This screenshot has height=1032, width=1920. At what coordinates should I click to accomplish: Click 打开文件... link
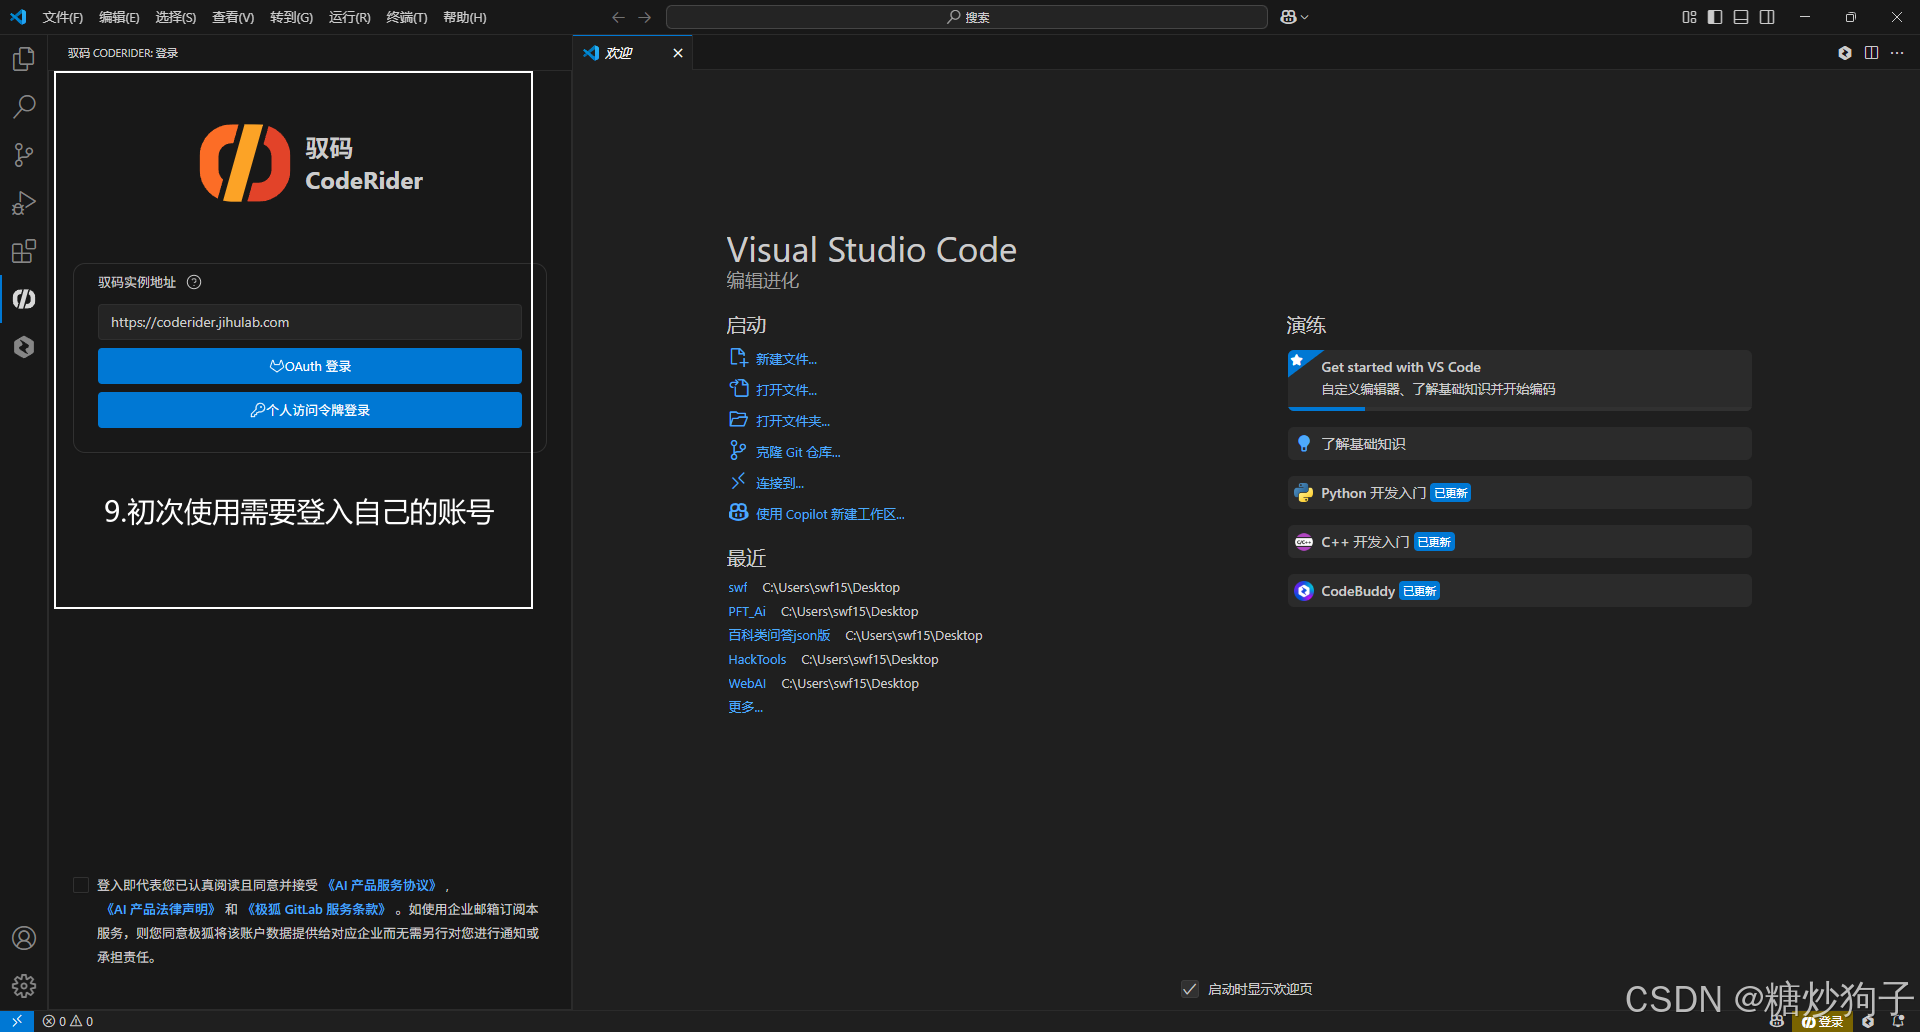point(786,390)
